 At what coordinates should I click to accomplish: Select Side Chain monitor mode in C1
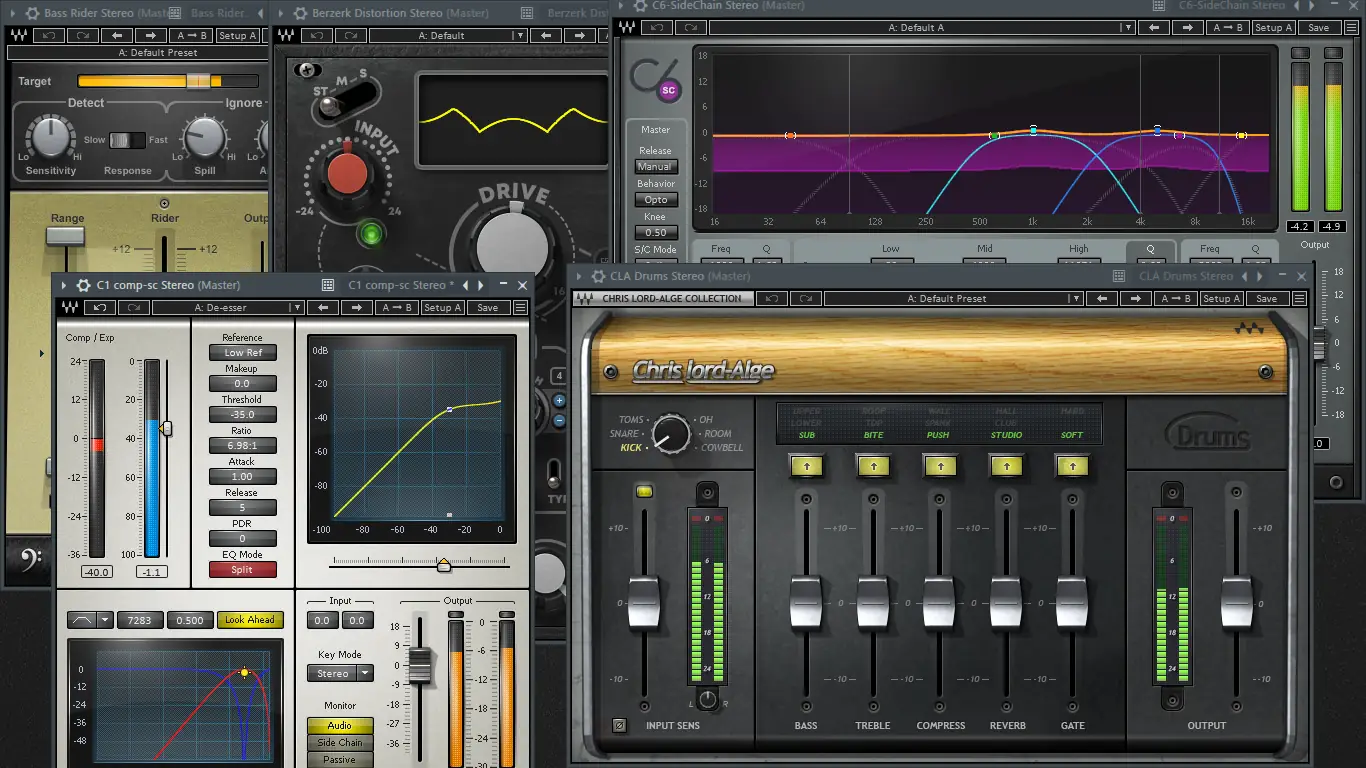pos(339,743)
